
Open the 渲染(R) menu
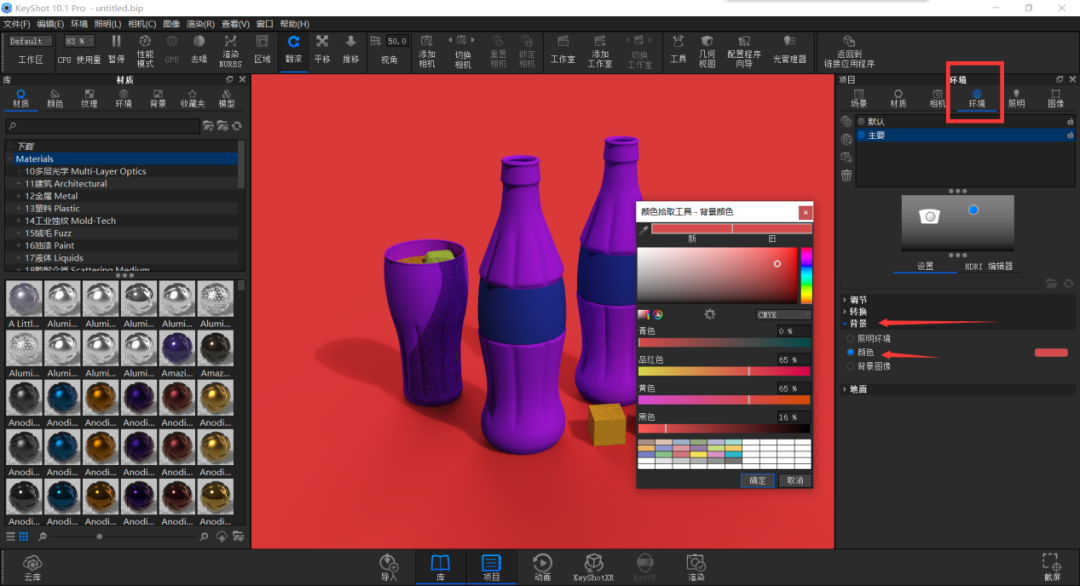click(x=200, y=24)
